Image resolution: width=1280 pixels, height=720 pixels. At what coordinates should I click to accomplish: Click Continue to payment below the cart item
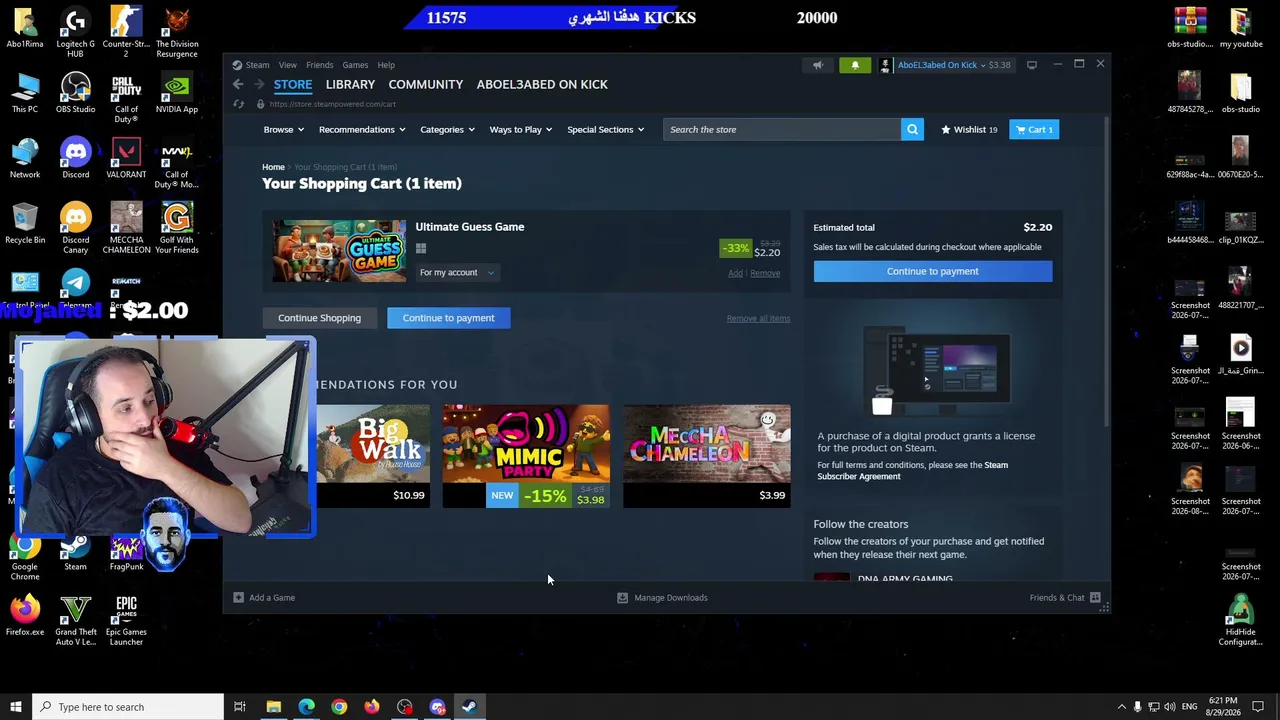[448, 318]
